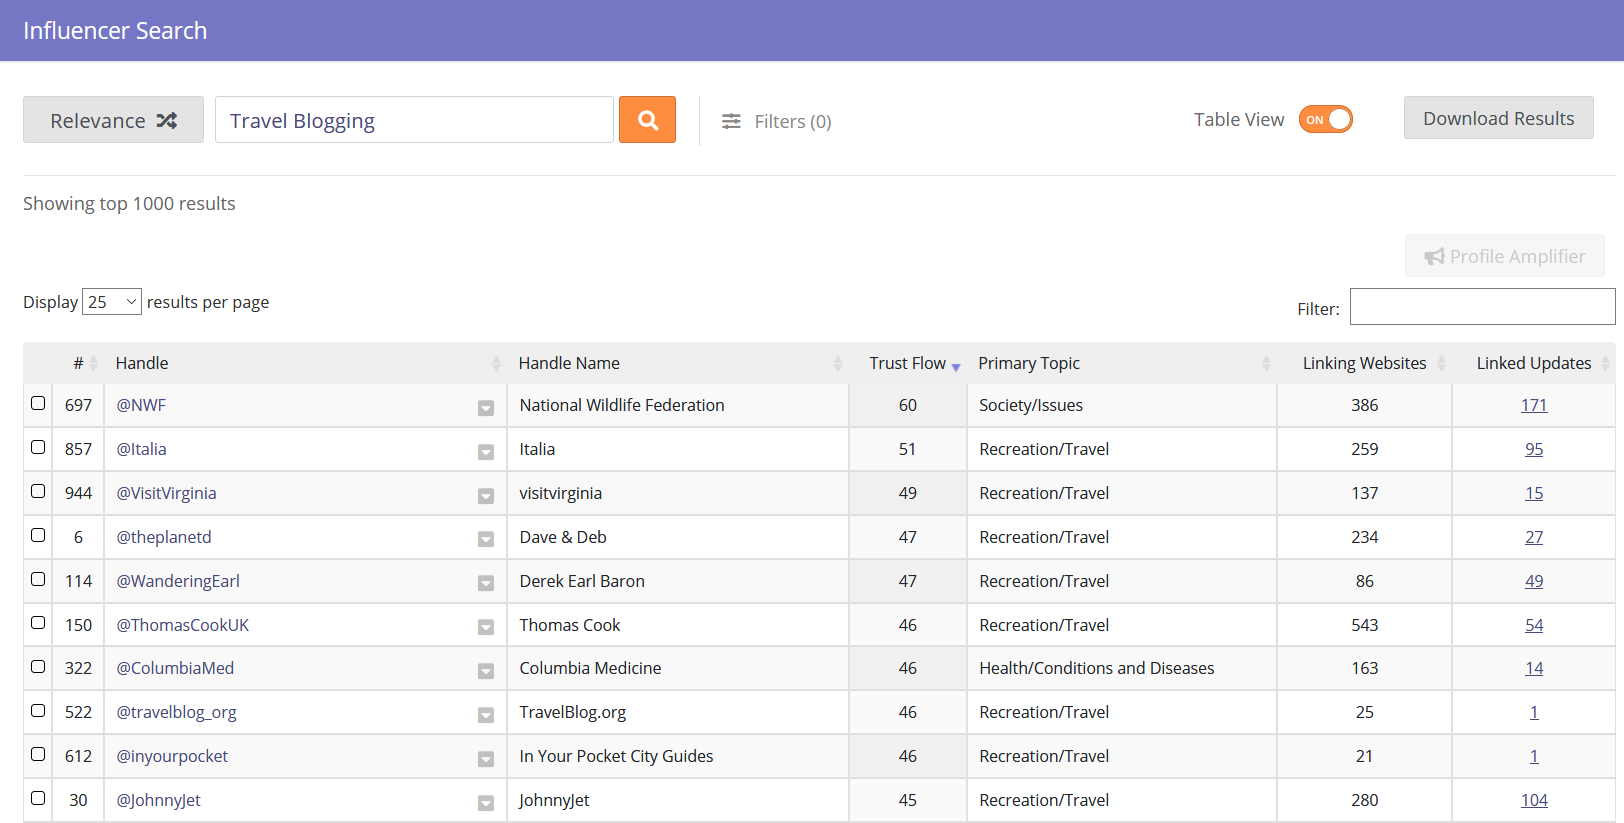
Task: Sort by the Primary Topic header
Action: pos(1029,363)
